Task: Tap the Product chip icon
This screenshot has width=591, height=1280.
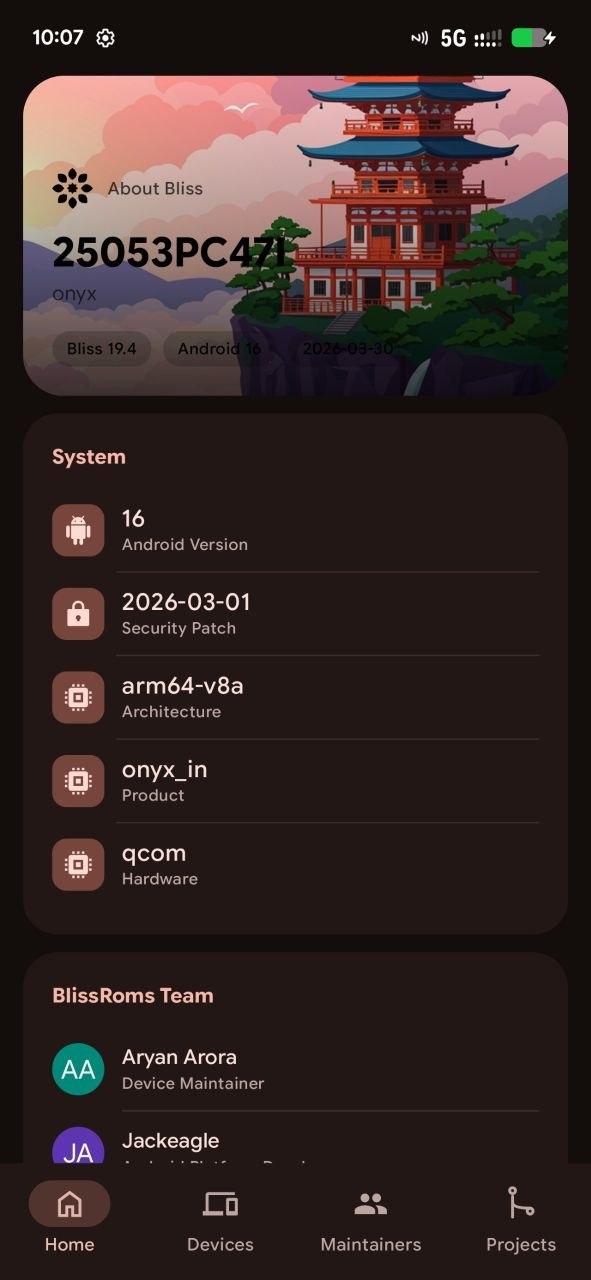Action: coord(78,781)
